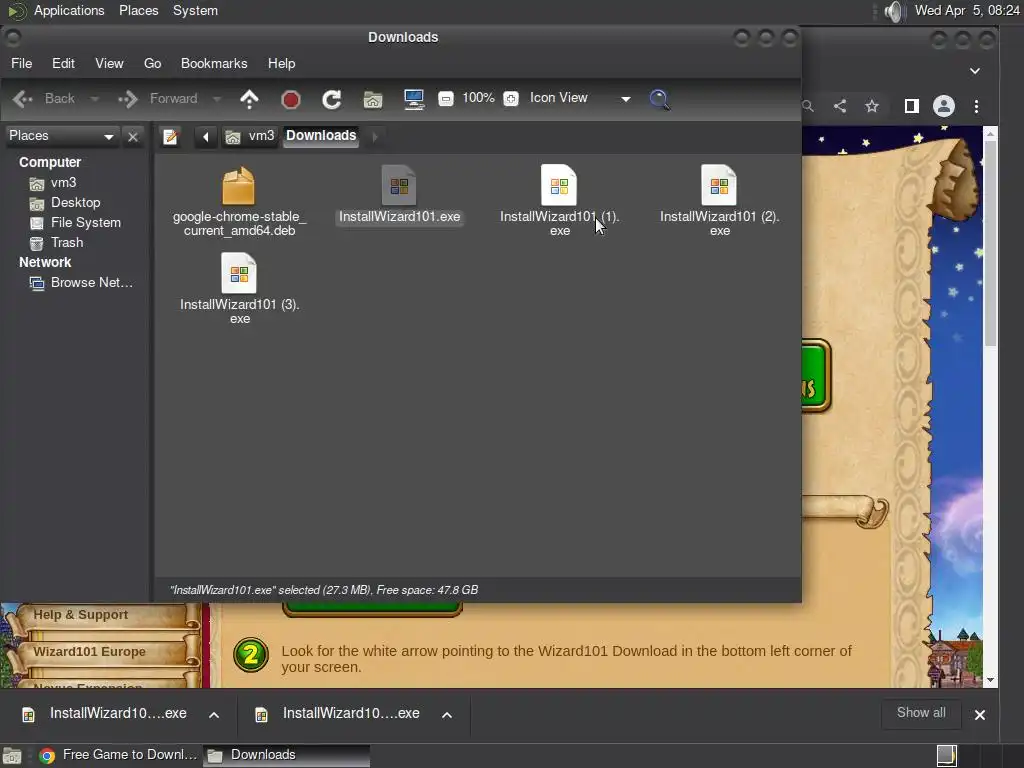Expand second download item's options chevron
The height and width of the screenshot is (768, 1024).
(447, 714)
